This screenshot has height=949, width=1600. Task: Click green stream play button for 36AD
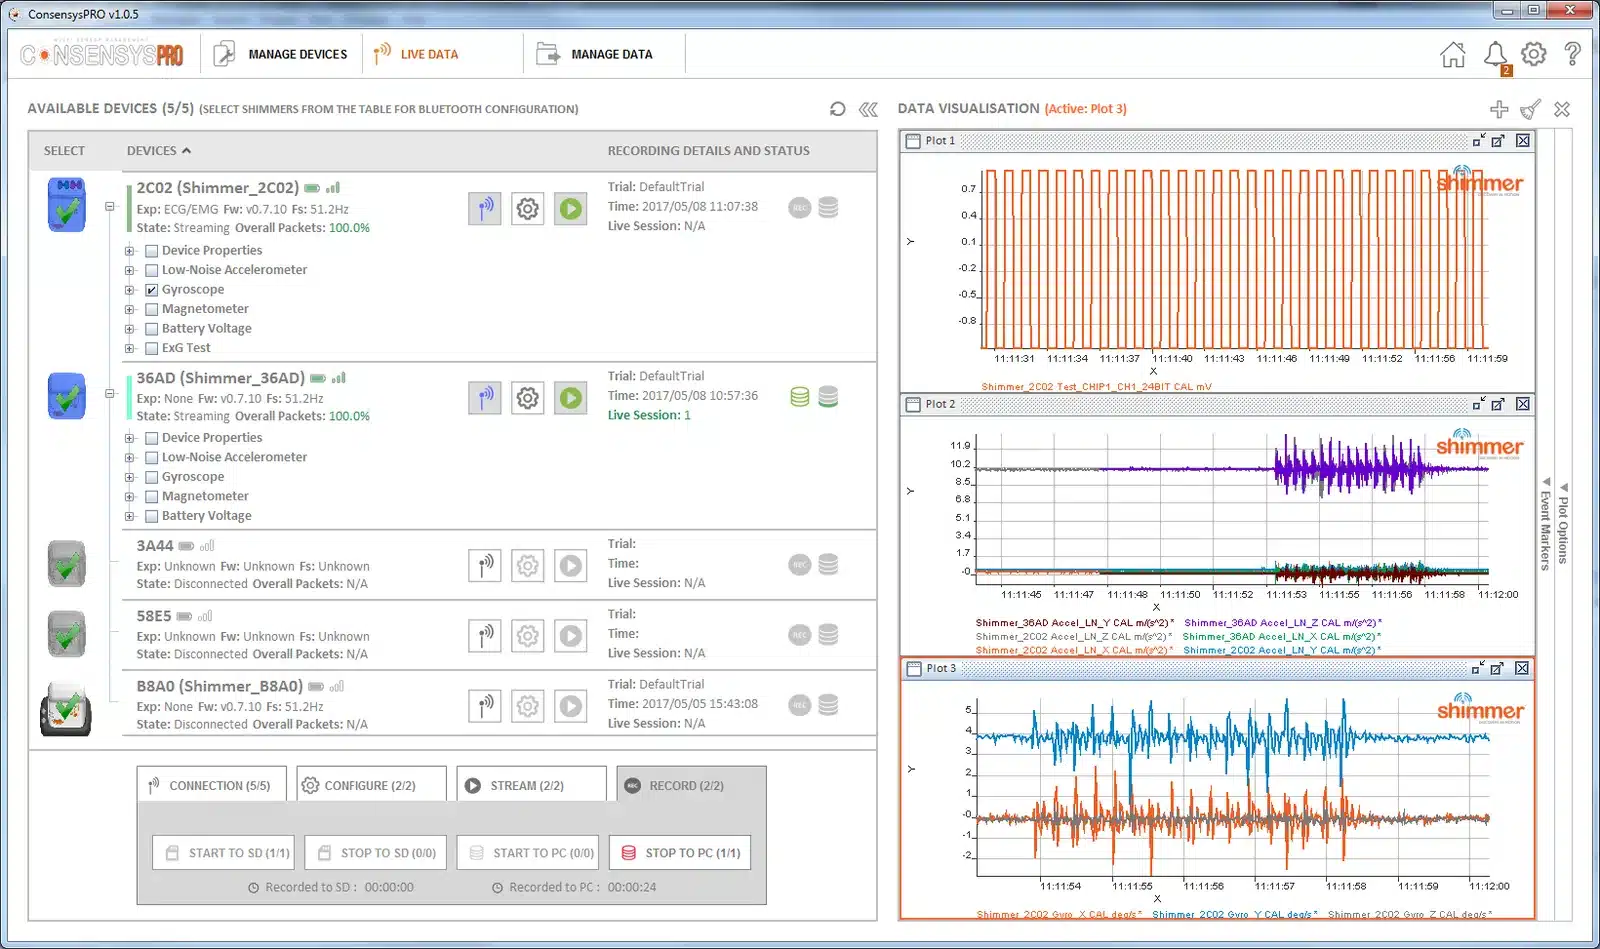point(570,398)
